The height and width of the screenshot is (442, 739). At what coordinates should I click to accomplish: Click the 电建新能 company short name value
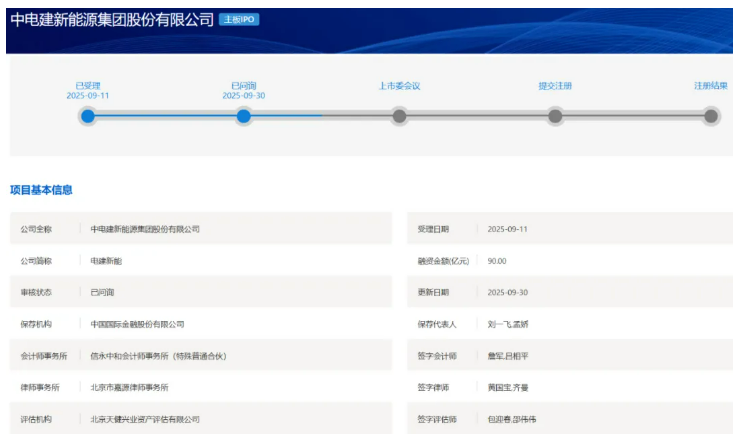point(106,261)
